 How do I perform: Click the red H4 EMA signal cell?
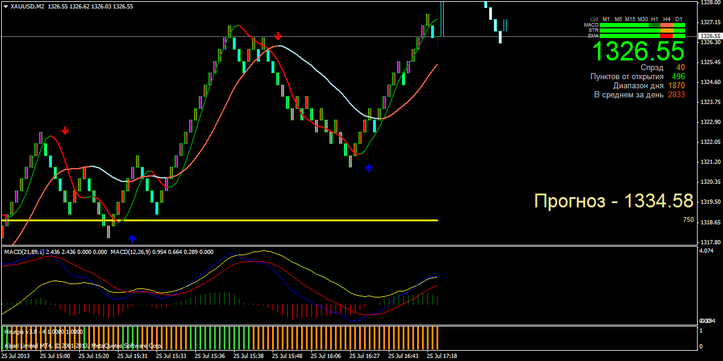[x=666, y=36]
